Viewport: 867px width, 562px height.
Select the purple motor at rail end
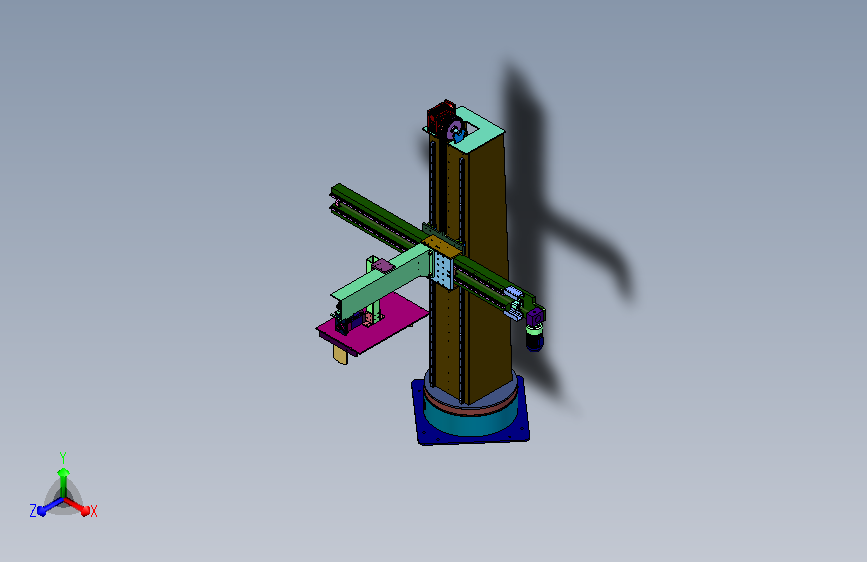coord(535,318)
